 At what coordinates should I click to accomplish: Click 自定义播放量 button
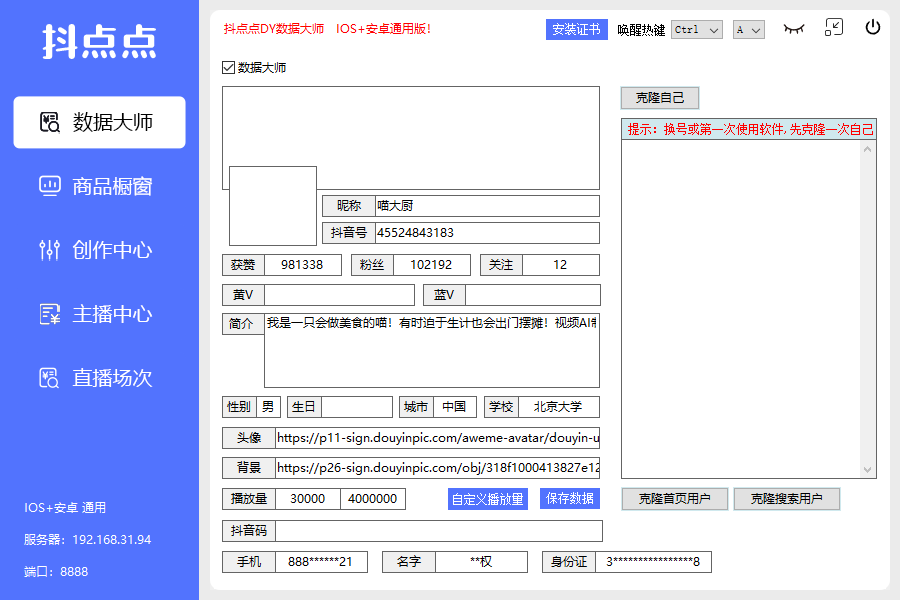[488, 499]
